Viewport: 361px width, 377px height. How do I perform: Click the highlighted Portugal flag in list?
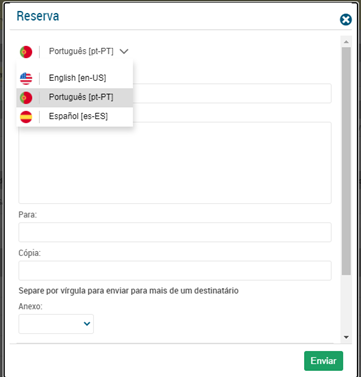click(26, 98)
